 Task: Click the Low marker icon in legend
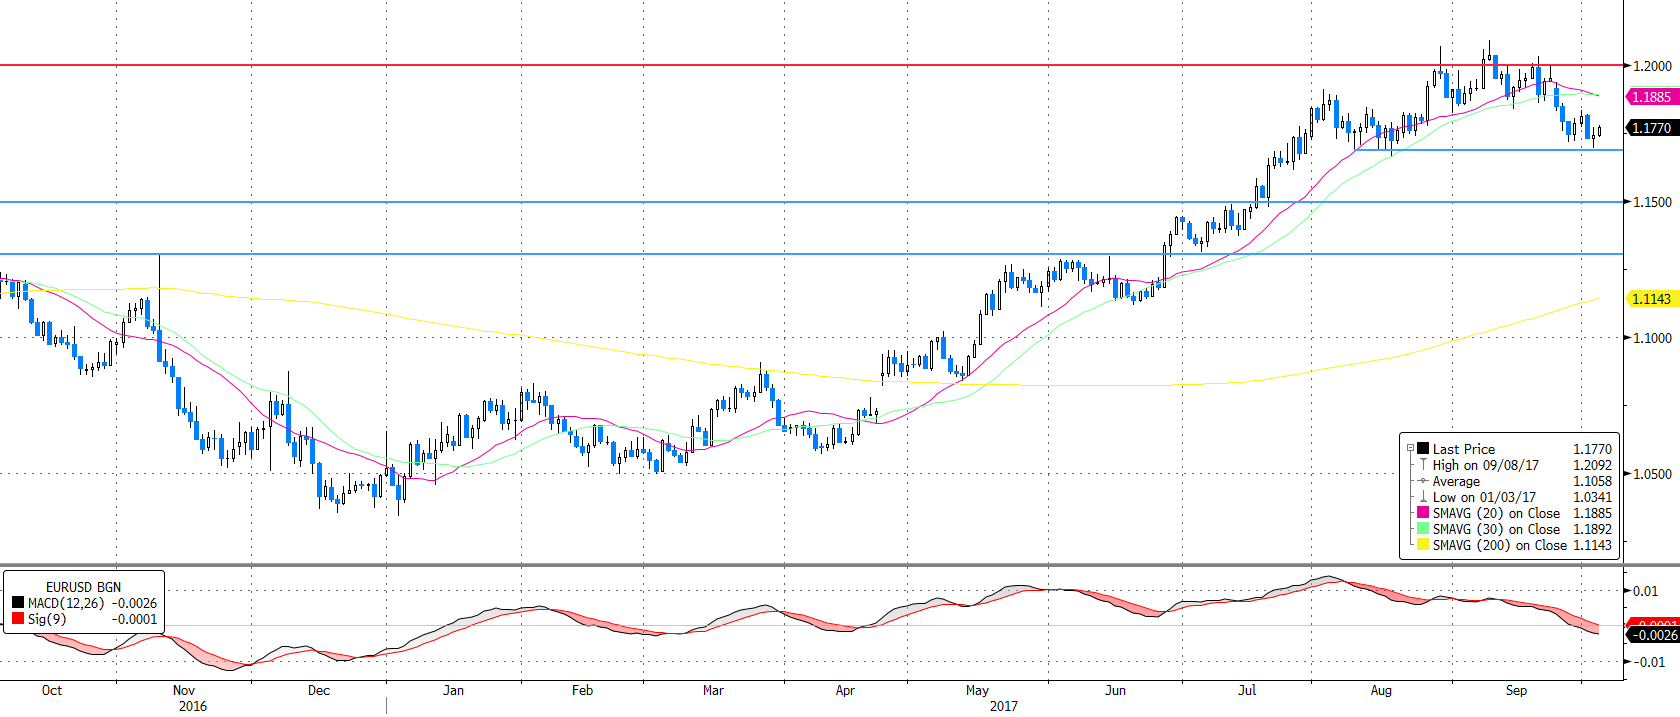pyautogui.click(x=1423, y=497)
